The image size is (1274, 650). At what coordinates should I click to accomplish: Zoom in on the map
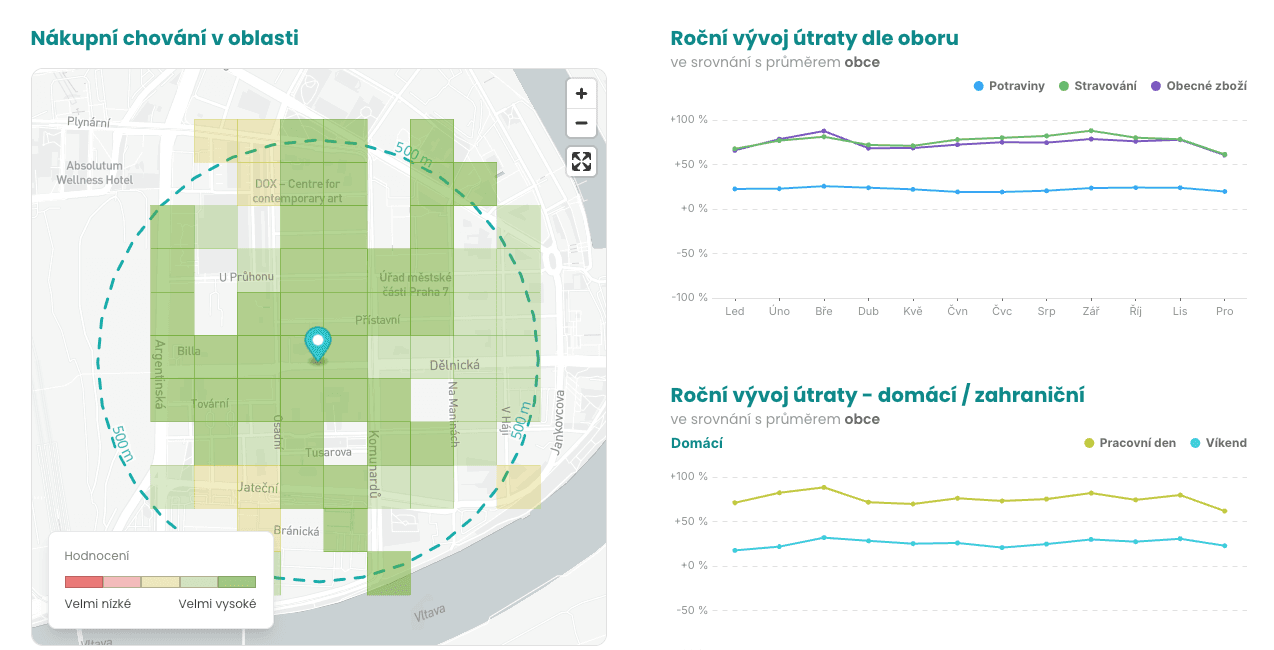(x=581, y=94)
